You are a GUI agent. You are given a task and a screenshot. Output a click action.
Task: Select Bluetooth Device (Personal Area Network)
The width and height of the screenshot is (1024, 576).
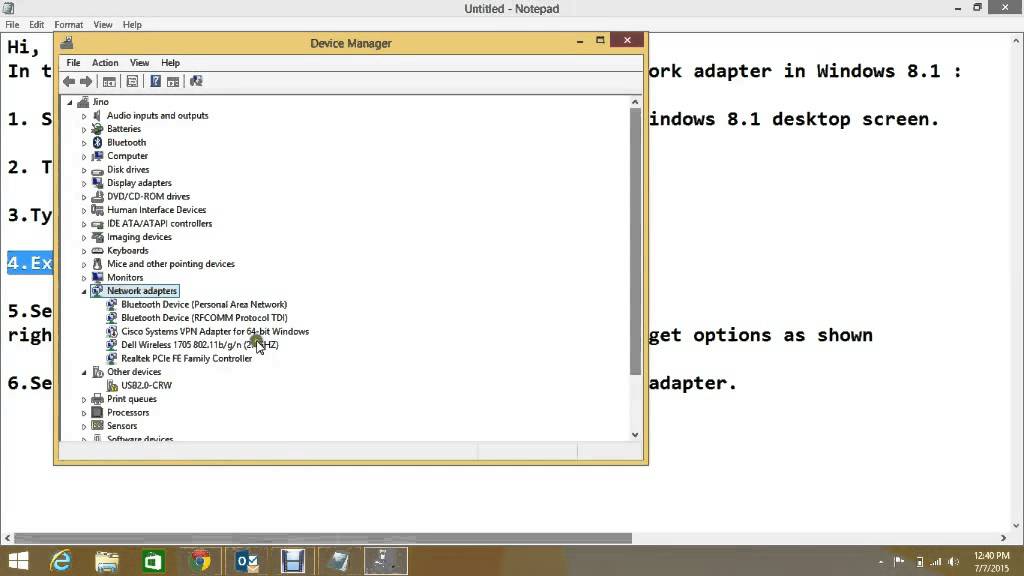pyautogui.click(x=204, y=304)
